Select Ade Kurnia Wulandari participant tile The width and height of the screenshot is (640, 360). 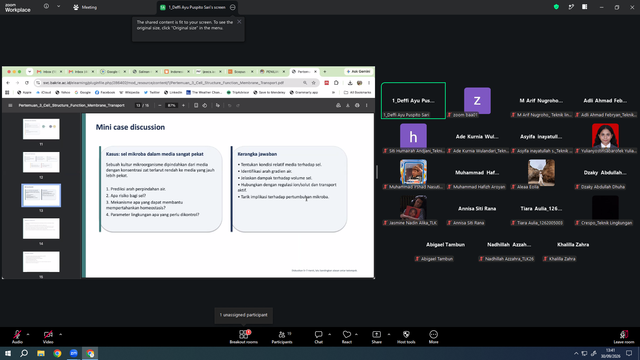click(x=477, y=137)
